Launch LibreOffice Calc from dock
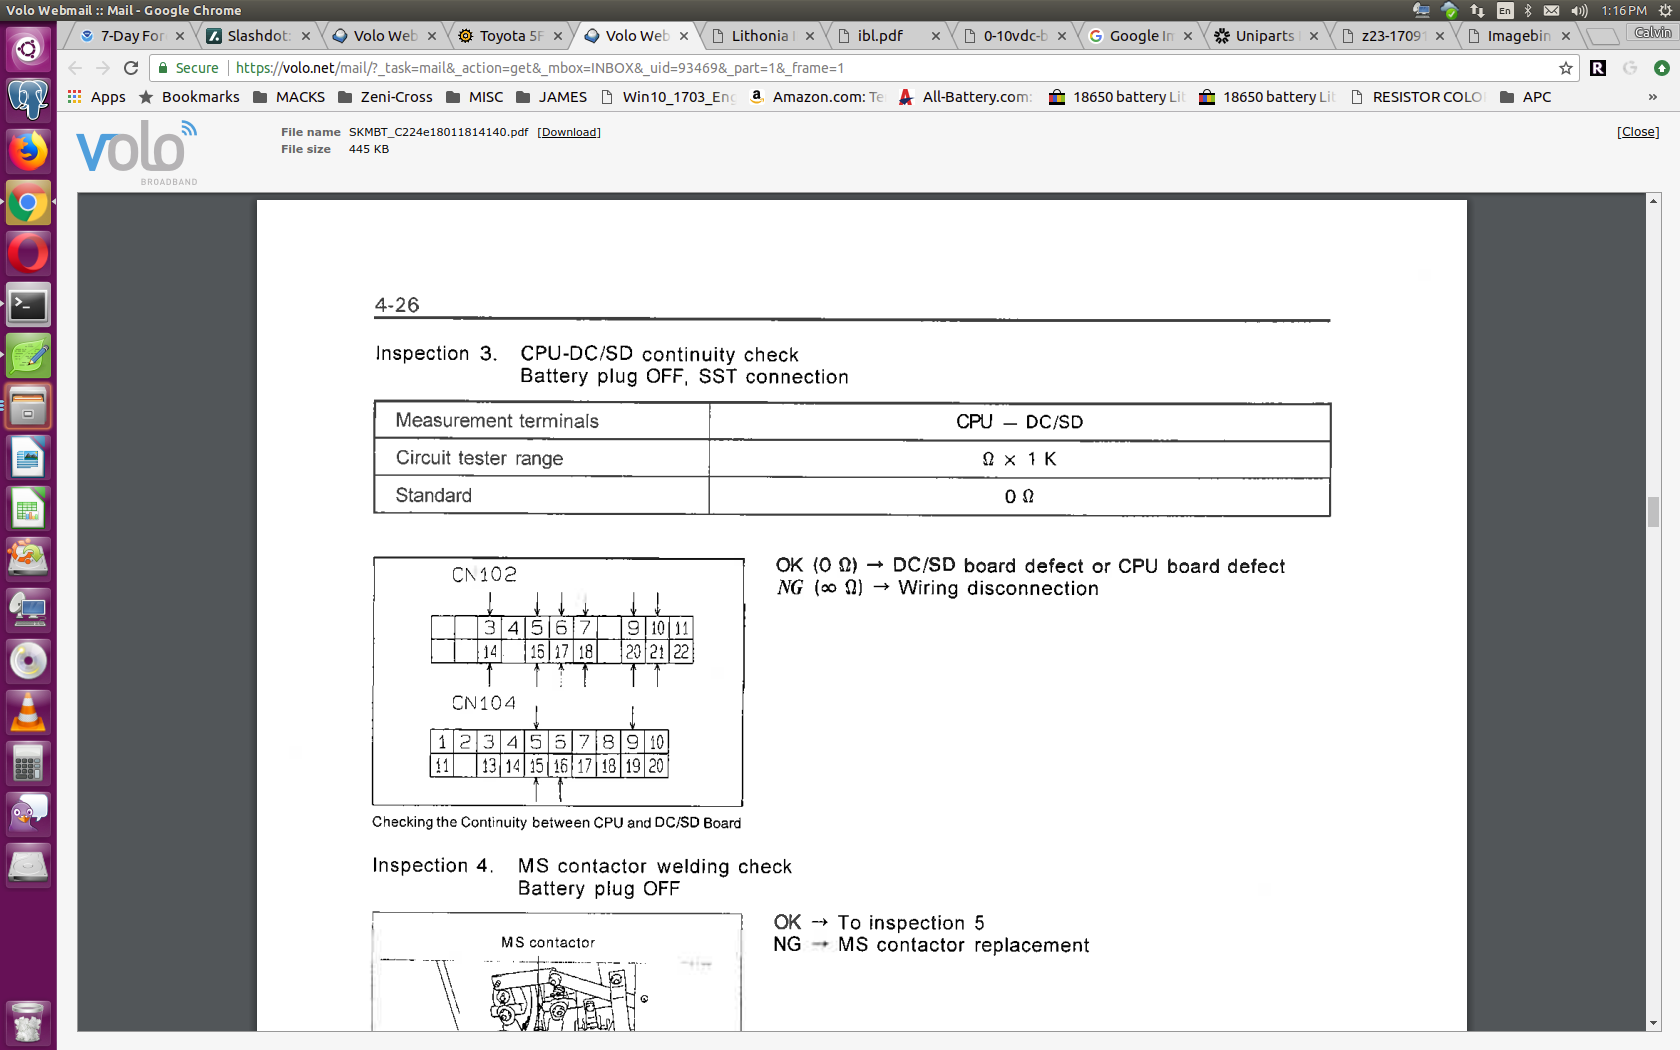The height and width of the screenshot is (1050, 1680). point(28,509)
